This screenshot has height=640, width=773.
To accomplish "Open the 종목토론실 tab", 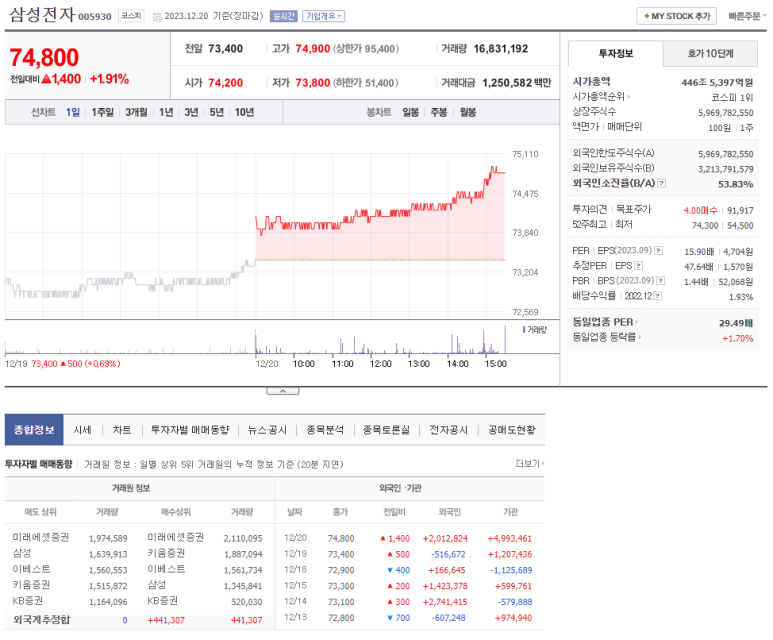I will click(x=386, y=430).
